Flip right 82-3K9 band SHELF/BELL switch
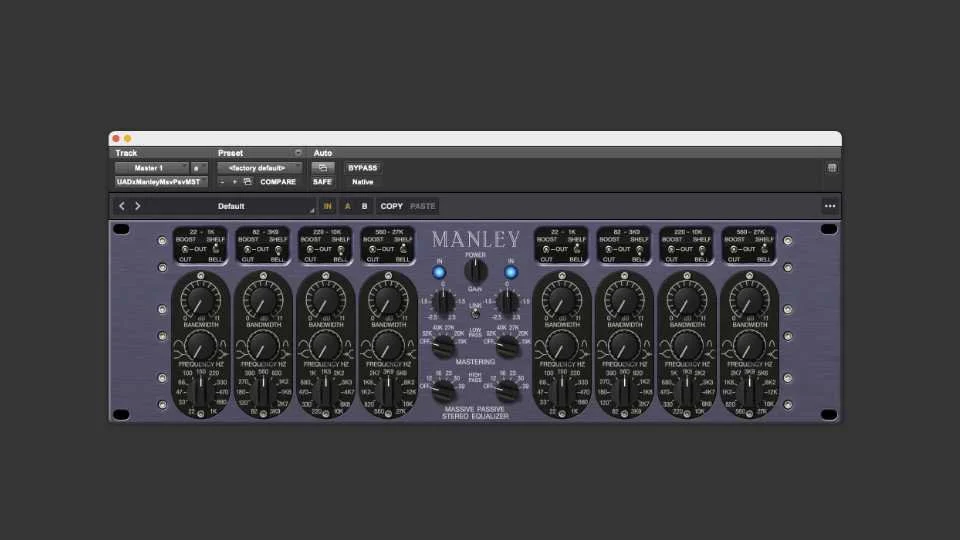Image resolution: width=960 pixels, height=540 pixels. click(x=639, y=249)
